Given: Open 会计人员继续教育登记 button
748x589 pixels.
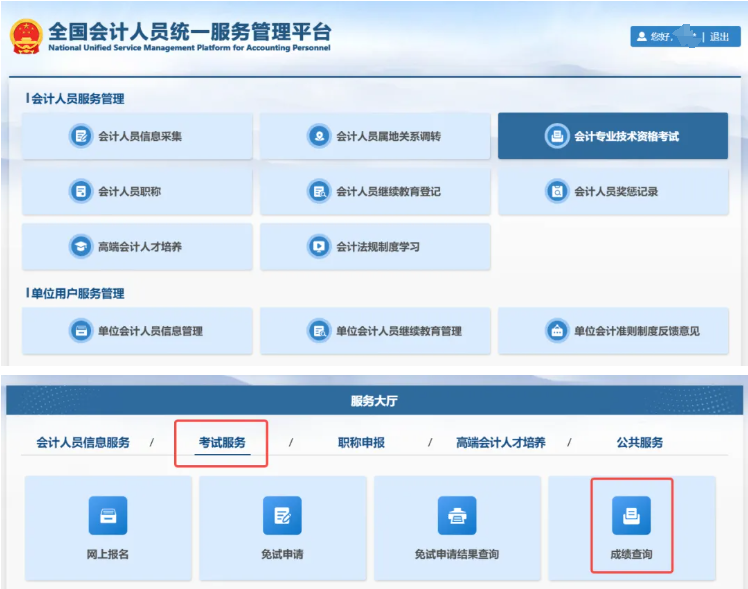Looking at the screenshot, I should (375, 191).
